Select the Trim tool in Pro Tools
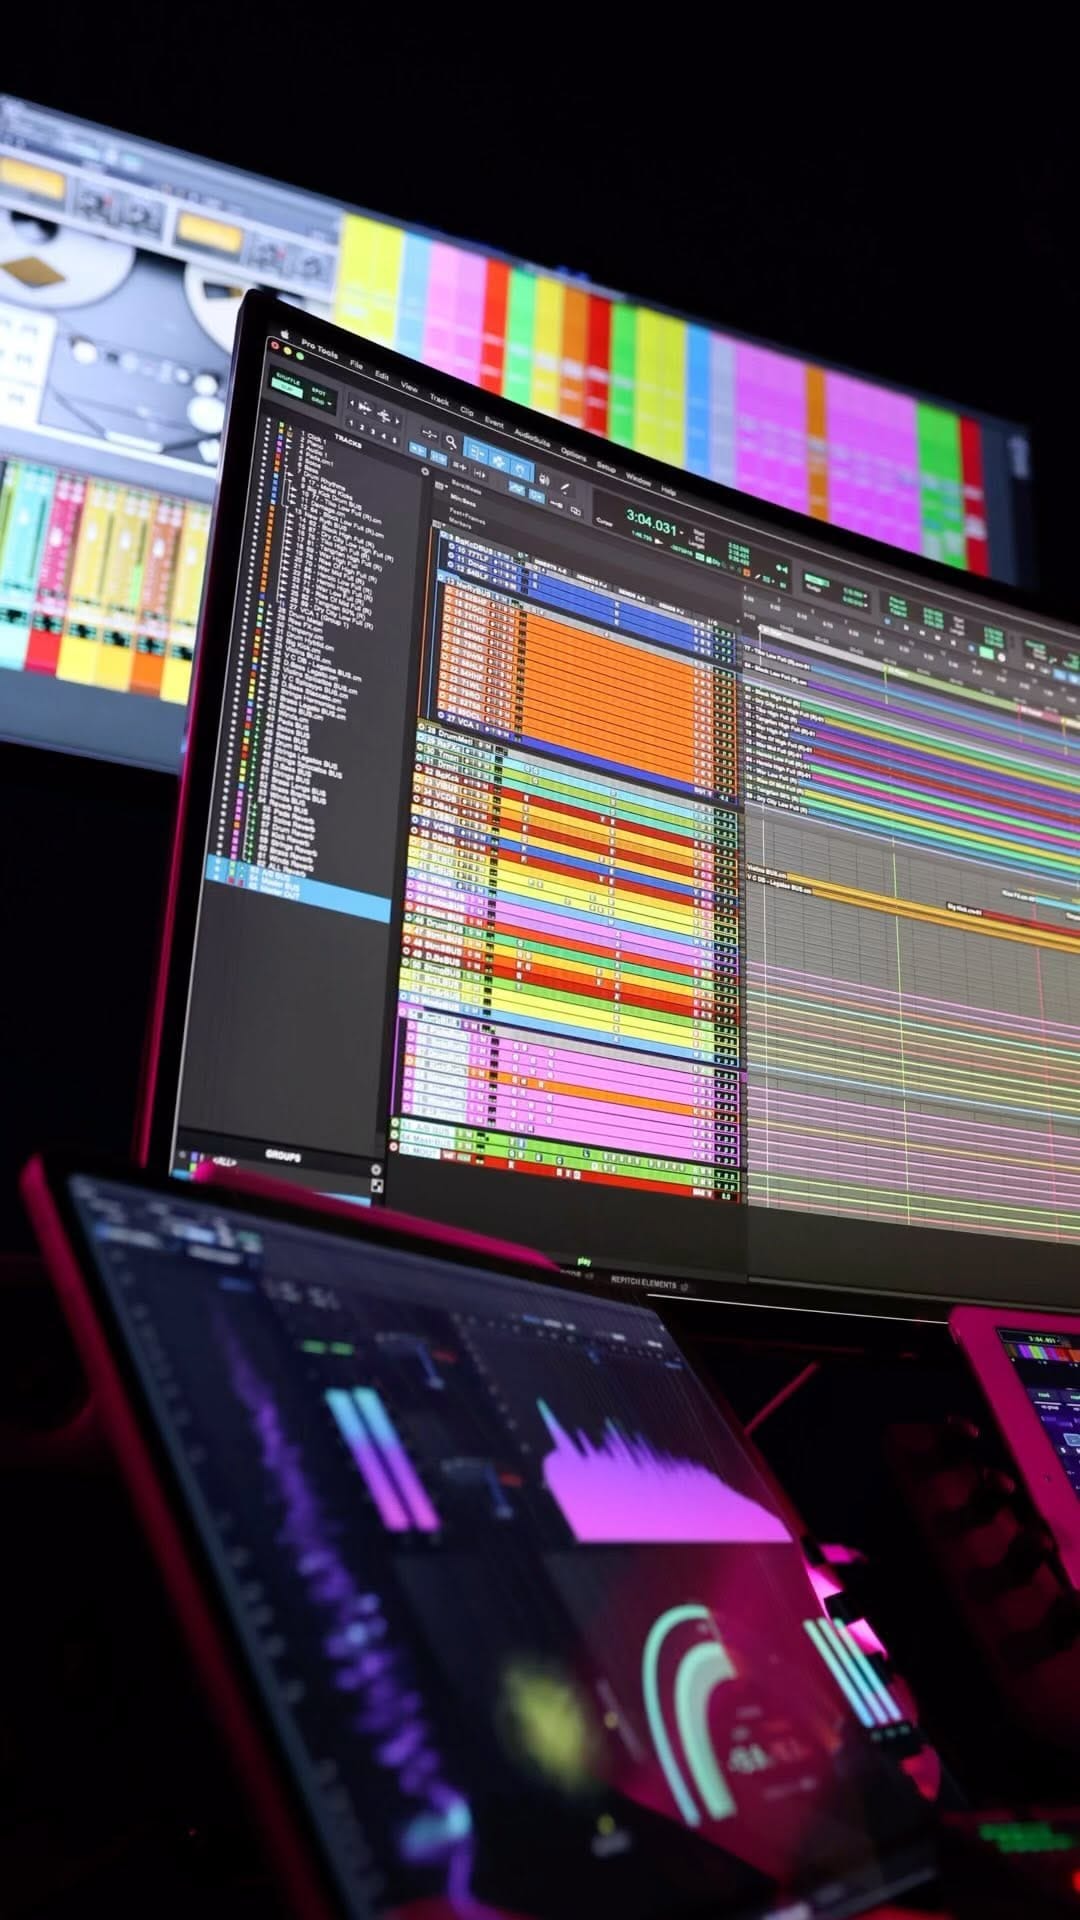 coord(476,451)
